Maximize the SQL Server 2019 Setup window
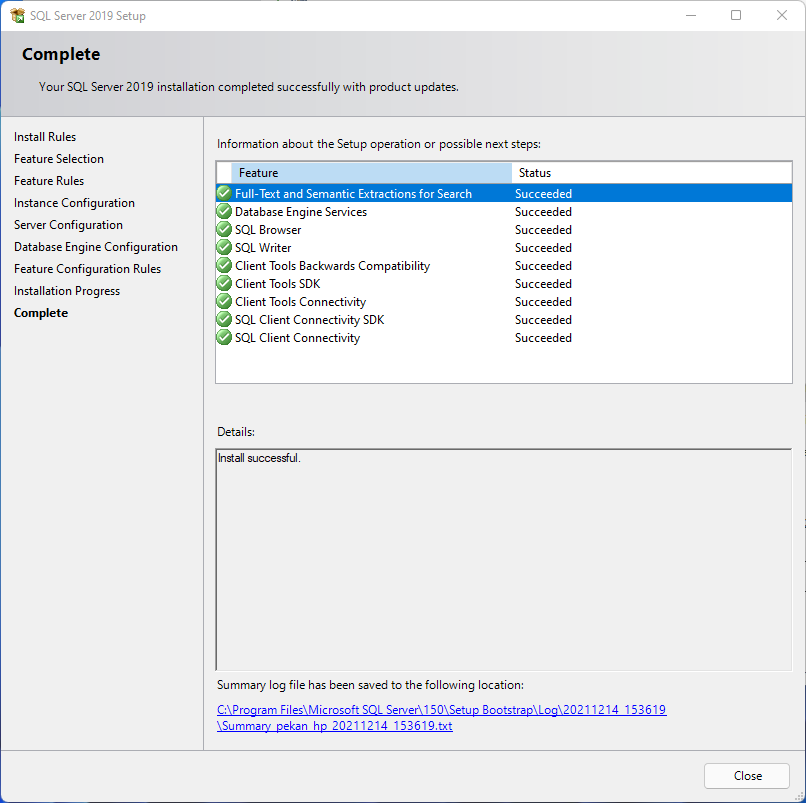 click(736, 15)
